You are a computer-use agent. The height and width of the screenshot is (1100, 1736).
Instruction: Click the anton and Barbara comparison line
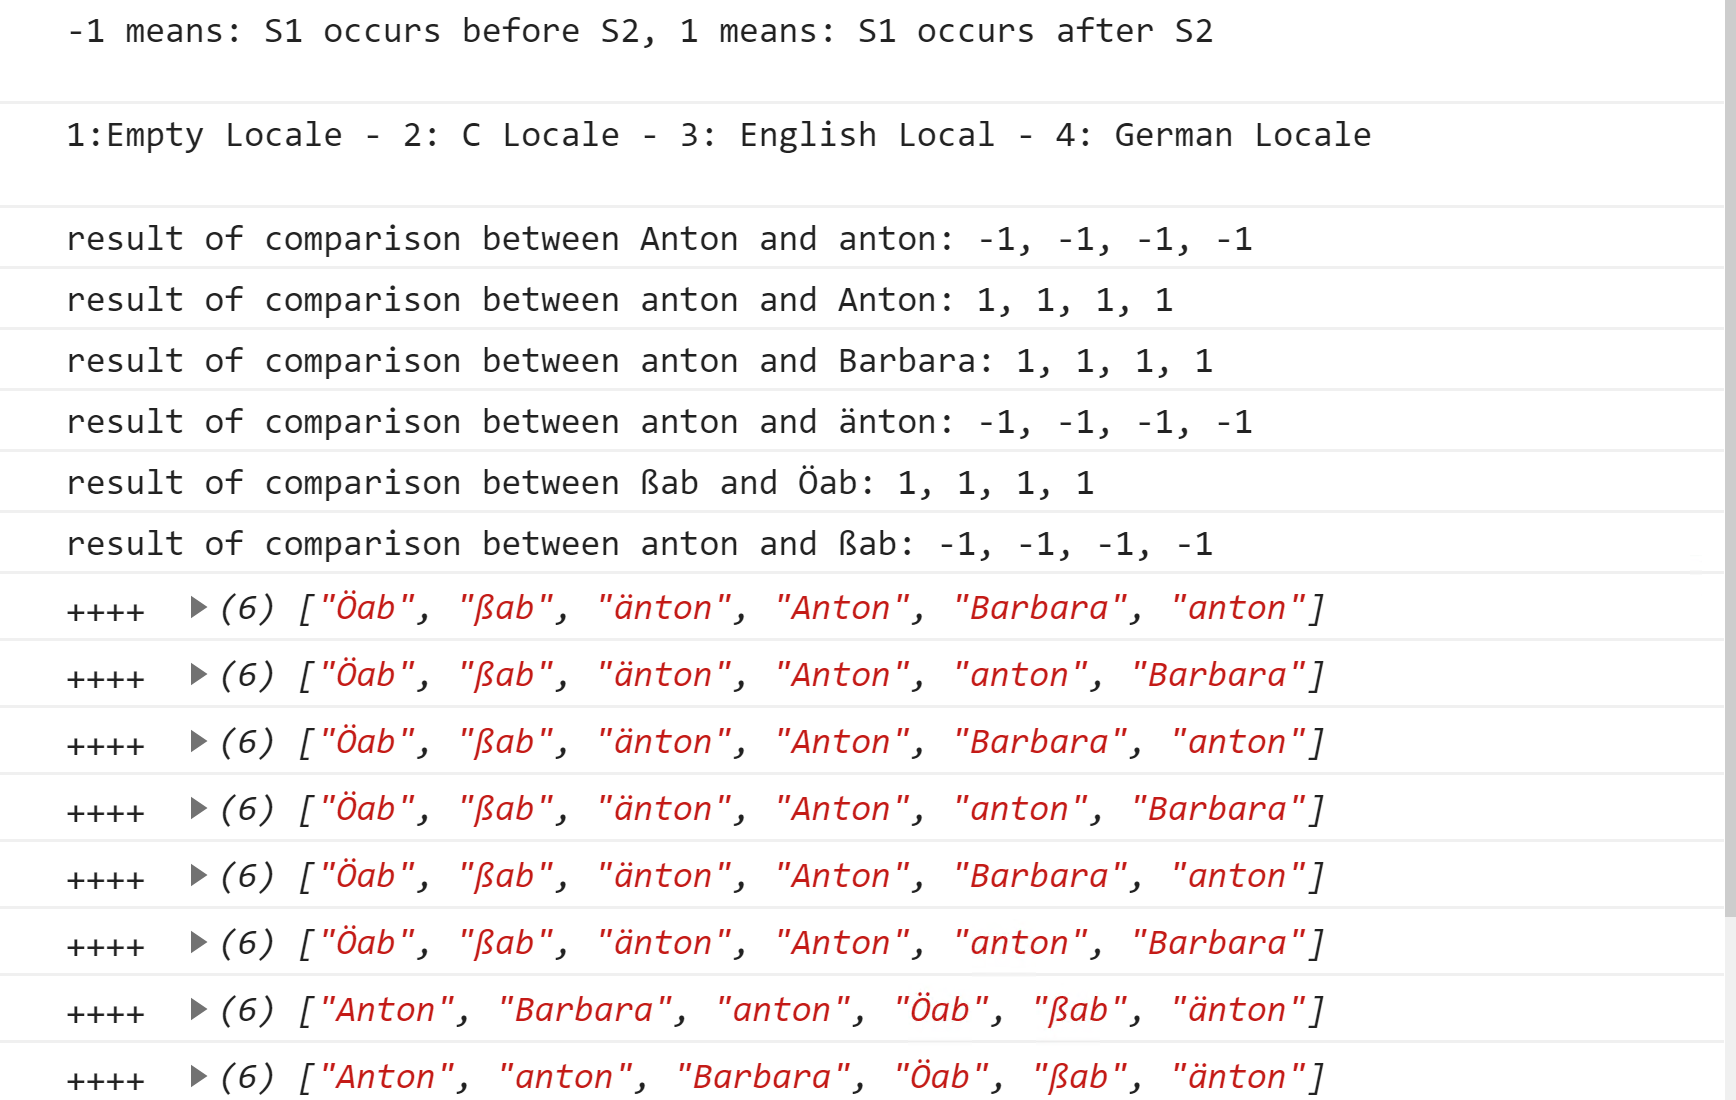639,361
